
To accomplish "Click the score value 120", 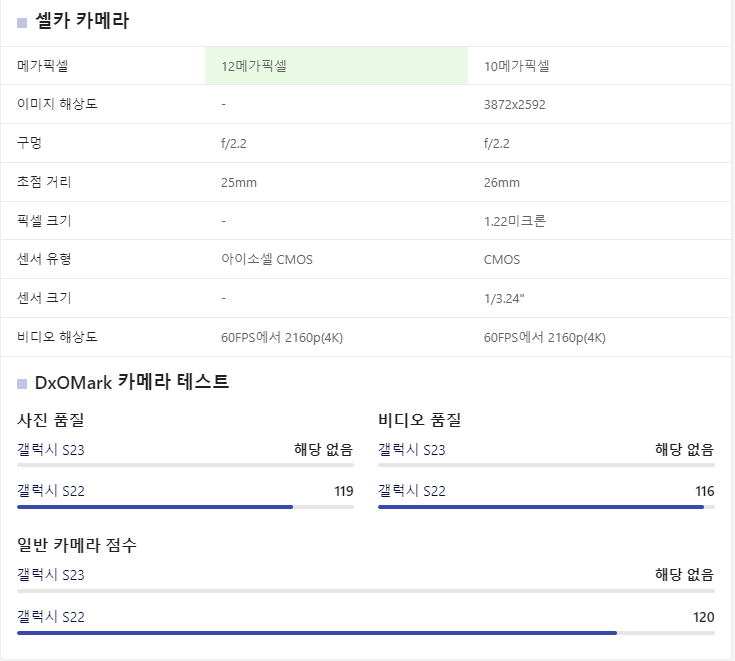I will (x=704, y=617).
